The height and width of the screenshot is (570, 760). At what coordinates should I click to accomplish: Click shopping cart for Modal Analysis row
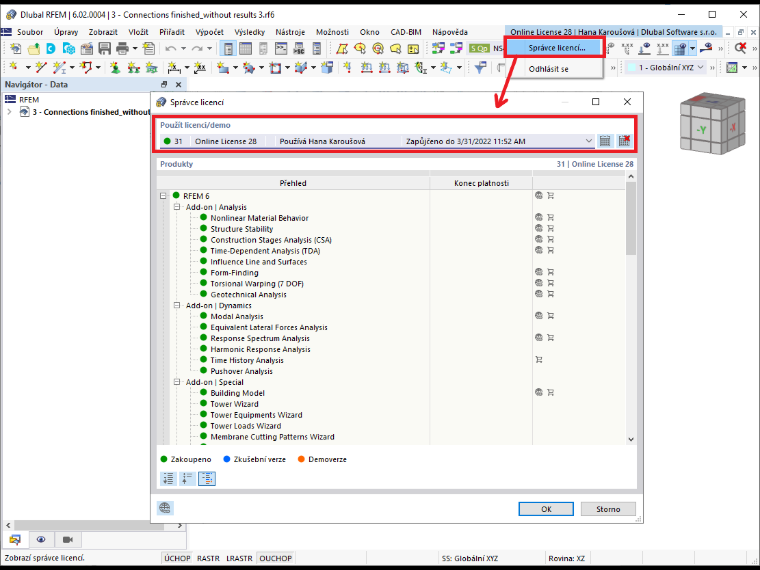point(551,316)
